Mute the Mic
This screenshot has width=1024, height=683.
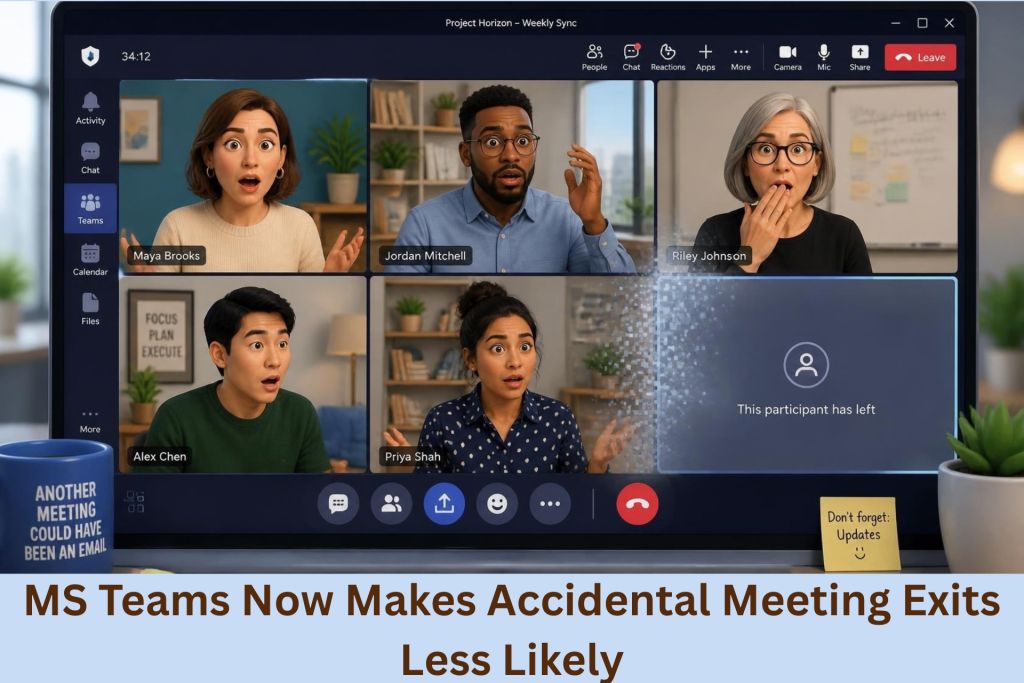(x=824, y=57)
